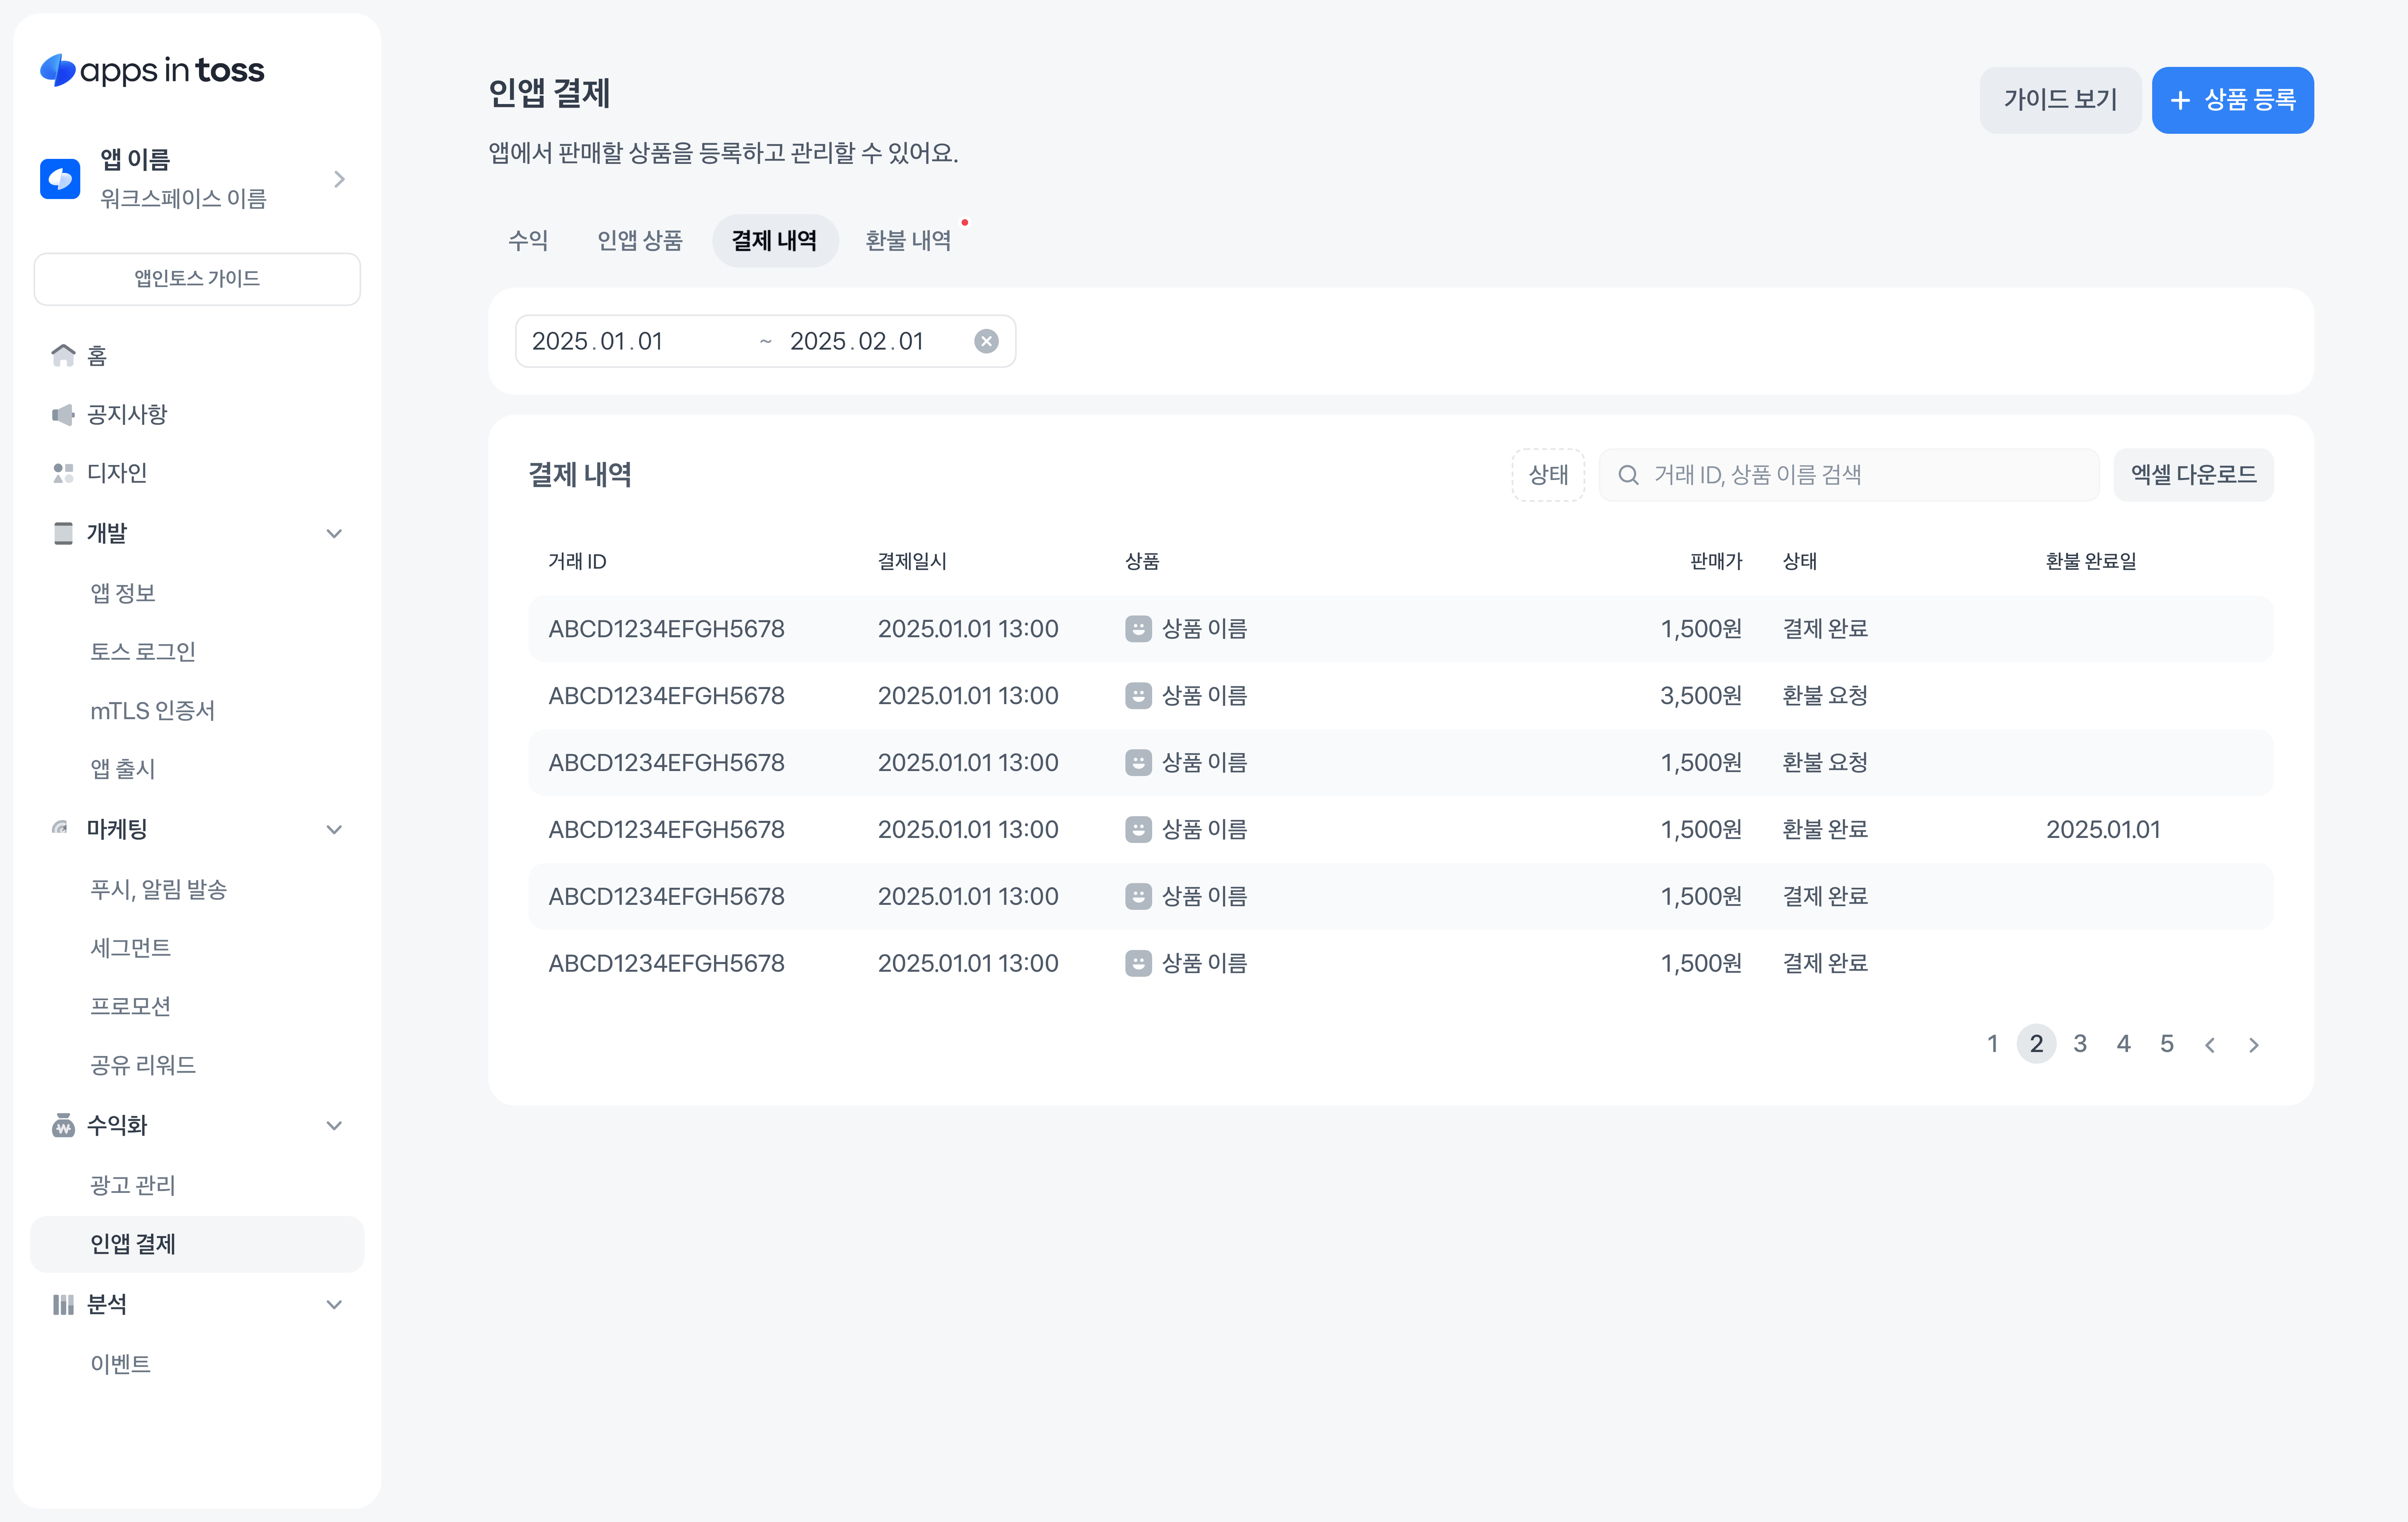2408x1522 pixels.
Task: Click the 판매가 column header
Action: tap(1716, 561)
